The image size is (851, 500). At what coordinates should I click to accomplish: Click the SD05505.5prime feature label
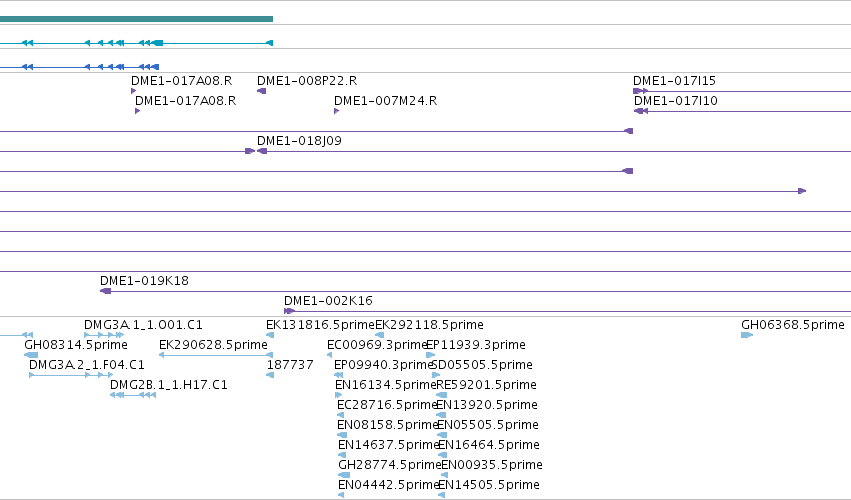pos(482,365)
